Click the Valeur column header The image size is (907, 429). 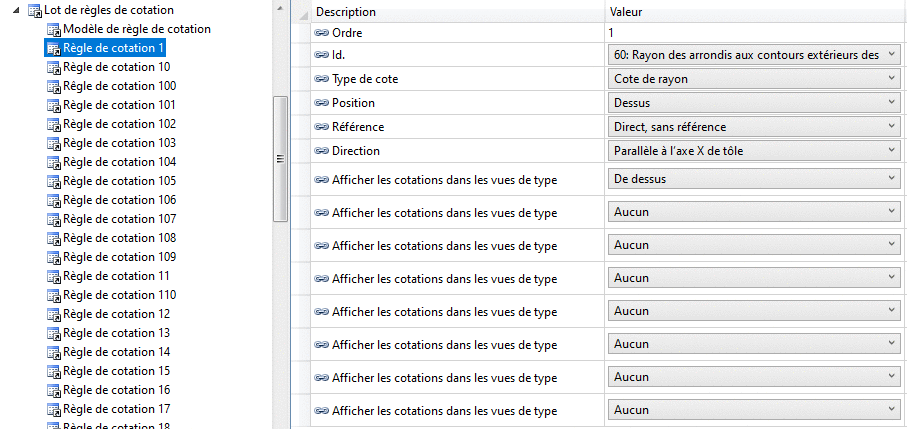[x=626, y=12]
